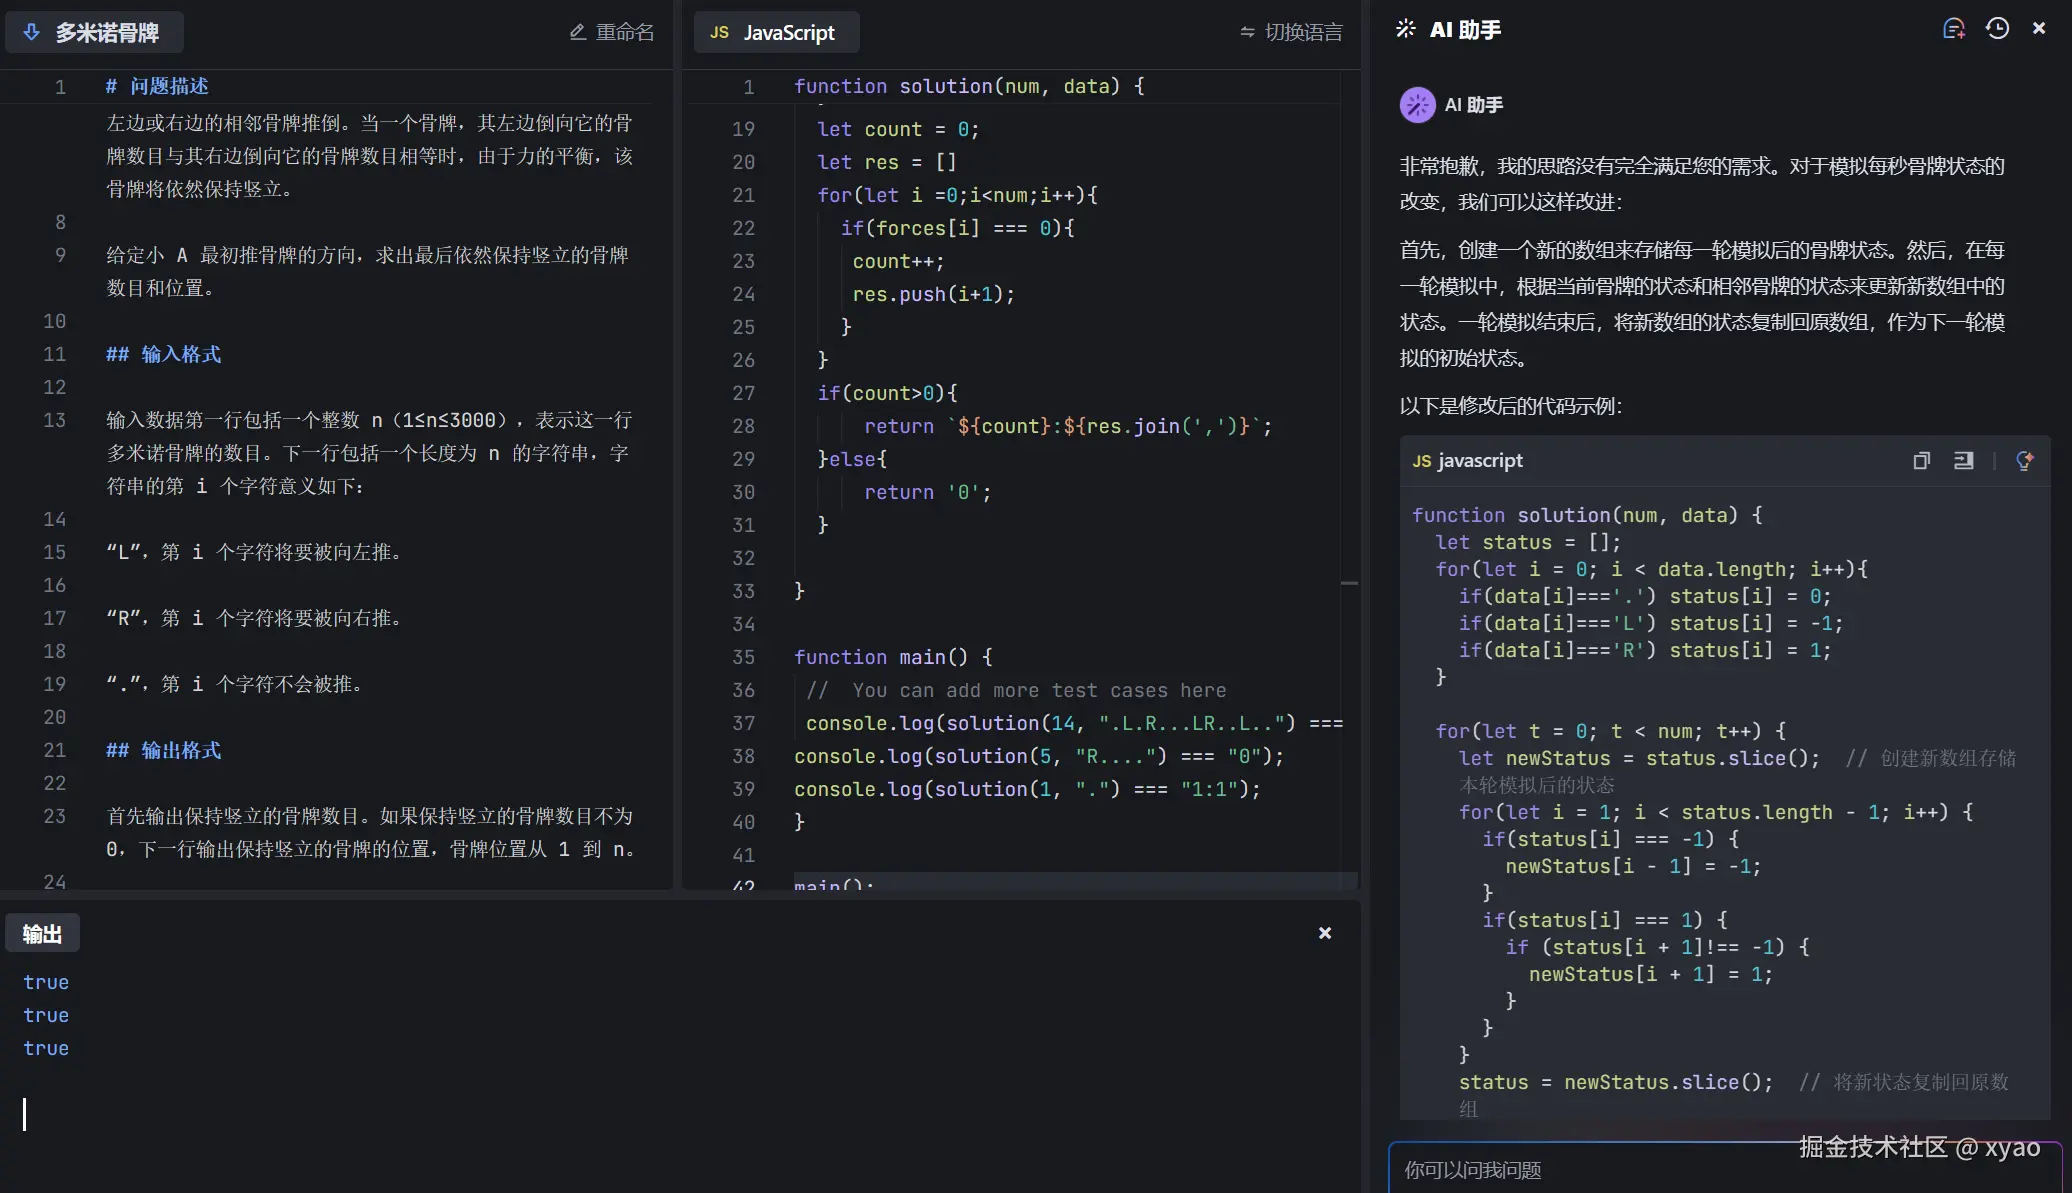
Task: Start a new AI chat conversation
Action: [1954, 29]
